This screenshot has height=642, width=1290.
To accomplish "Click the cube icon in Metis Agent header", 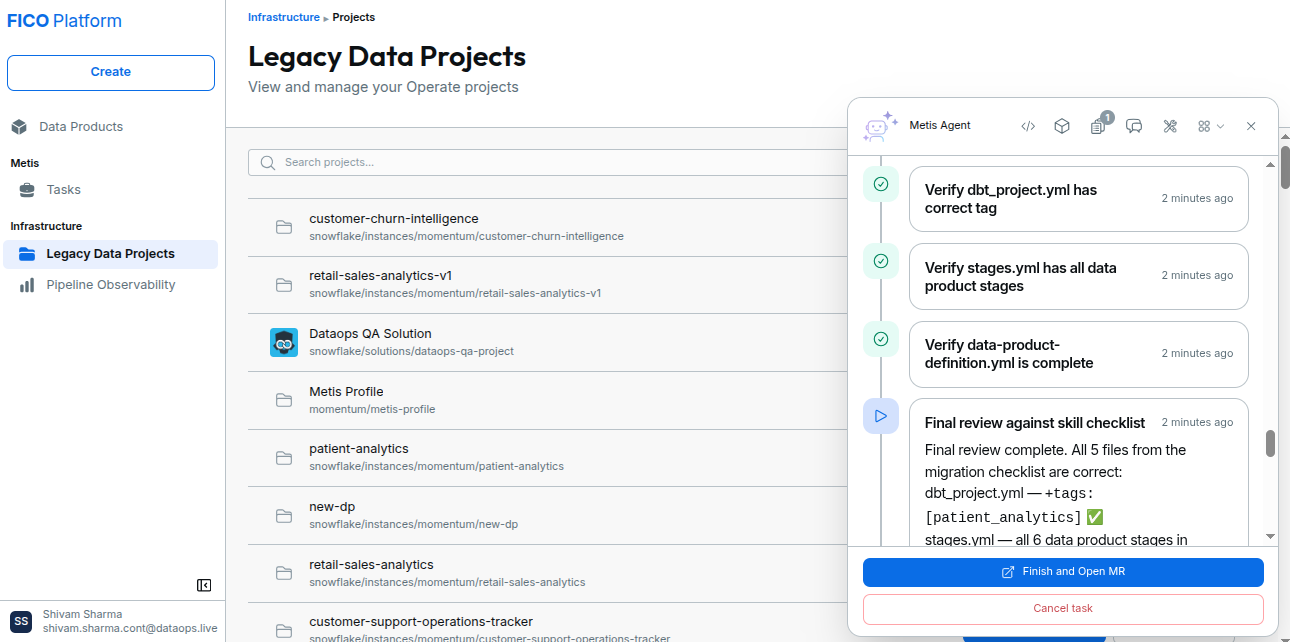I will click(1062, 126).
